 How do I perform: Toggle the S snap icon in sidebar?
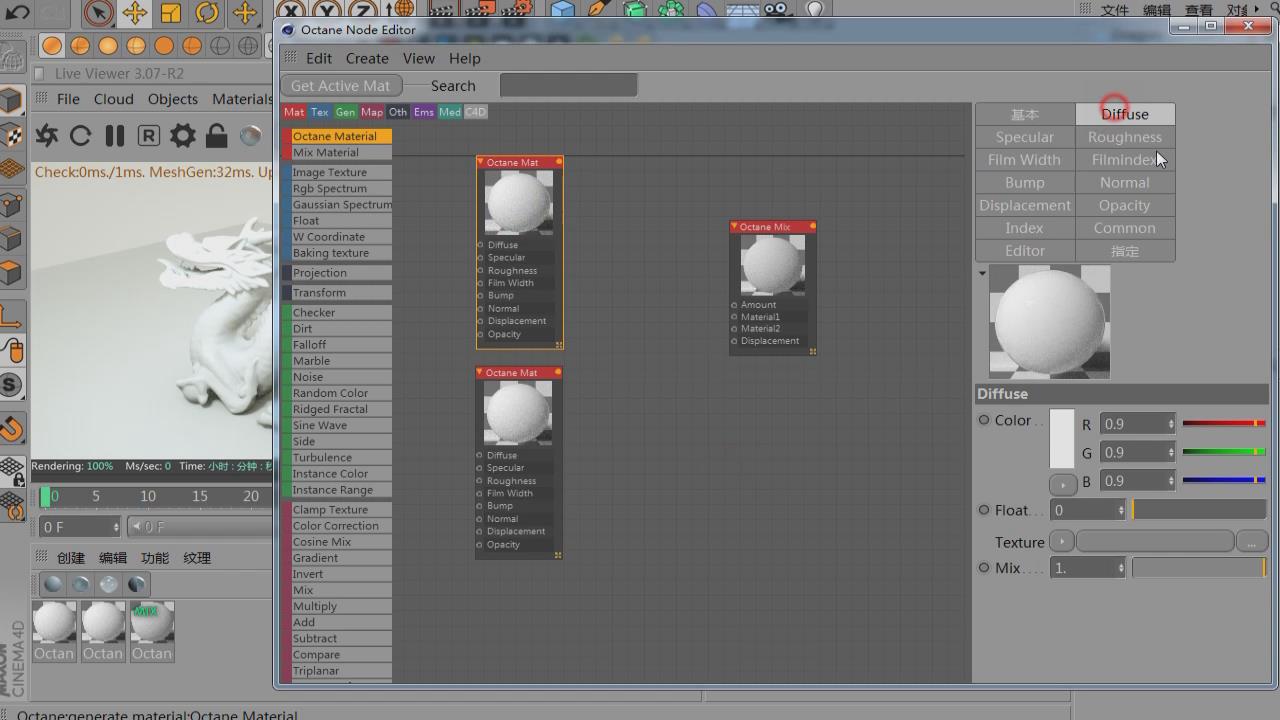point(11,384)
